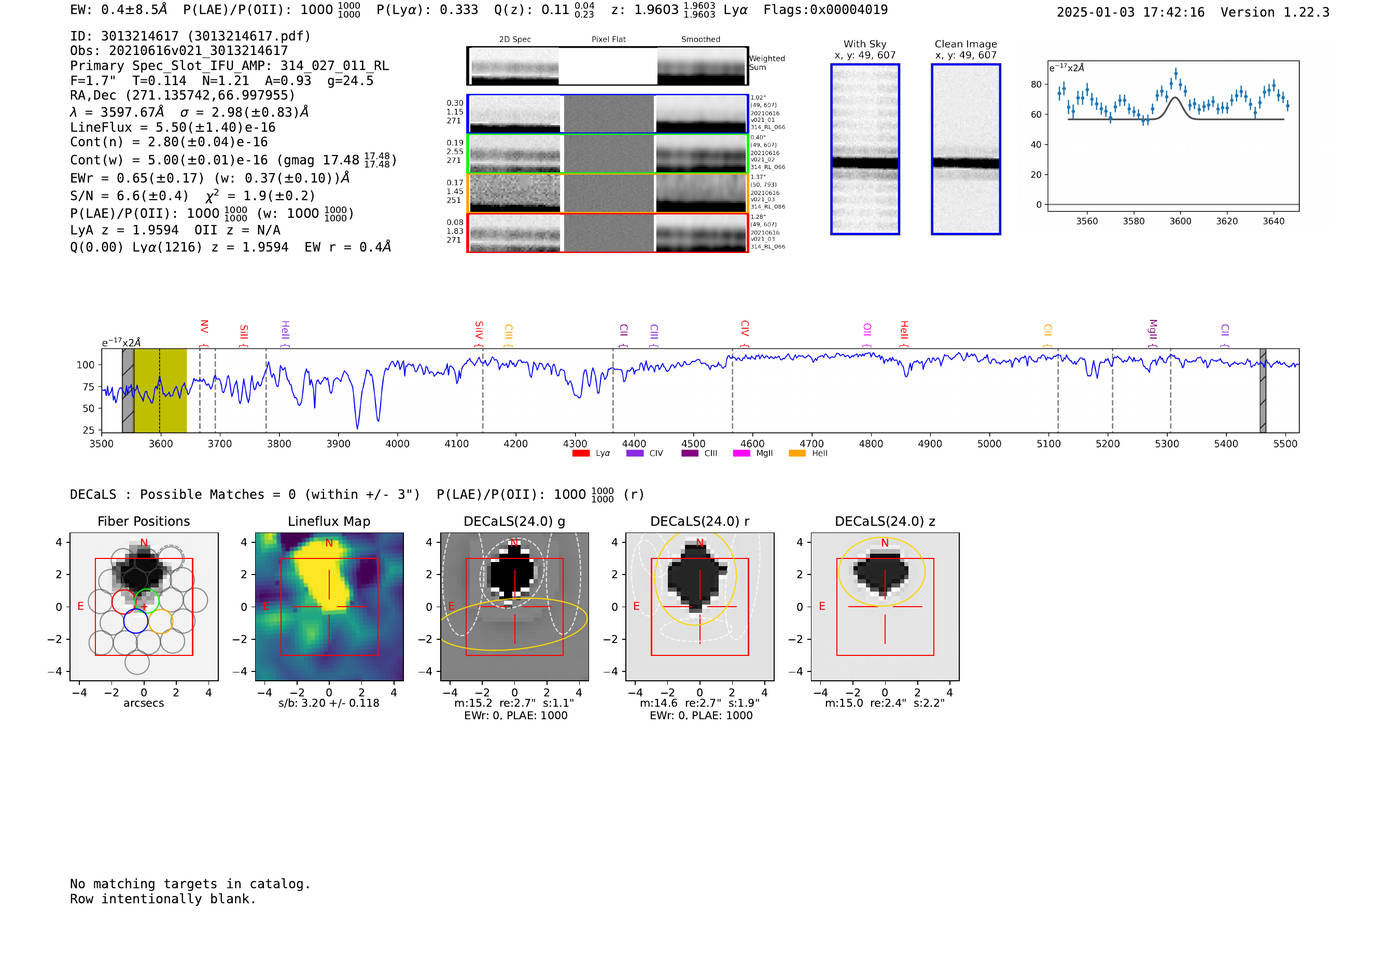The height and width of the screenshot is (953, 1400).
Task: Click the Primary Spec_Slot_IFU_AMP line
Action: click(230, 66)
